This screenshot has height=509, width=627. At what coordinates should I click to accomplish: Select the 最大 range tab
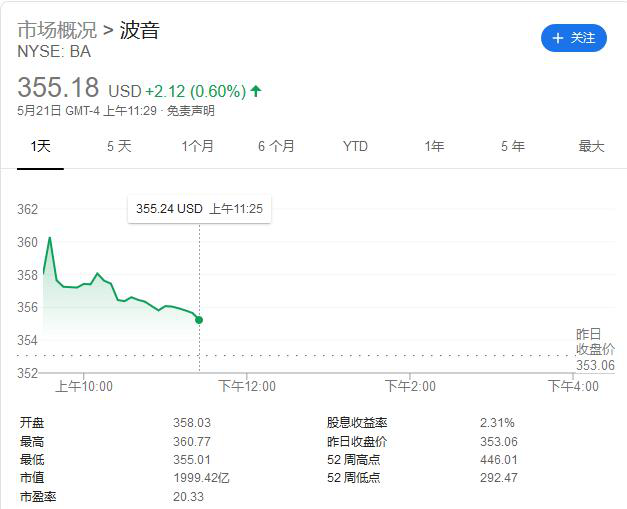pos(591,146)
